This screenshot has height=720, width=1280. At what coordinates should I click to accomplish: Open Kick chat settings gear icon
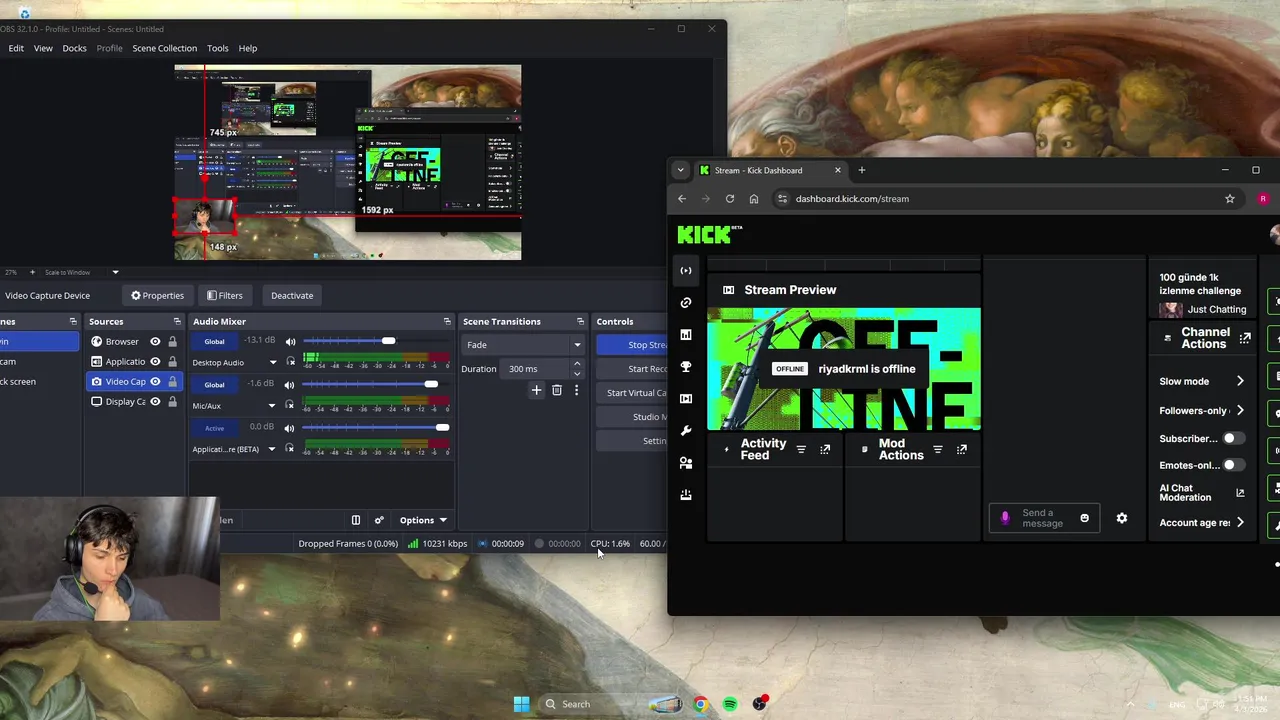coord(1121,518)
